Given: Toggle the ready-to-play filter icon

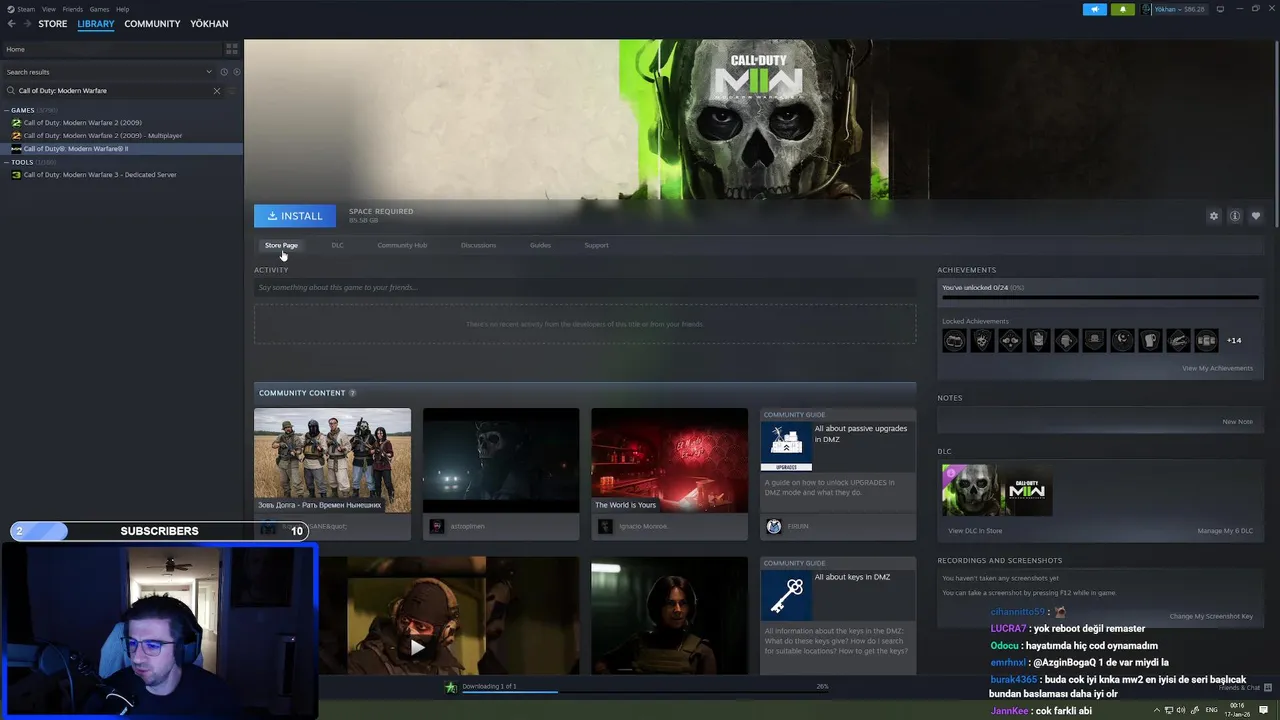Looking at the screenshot, I should tap(236, 72).
